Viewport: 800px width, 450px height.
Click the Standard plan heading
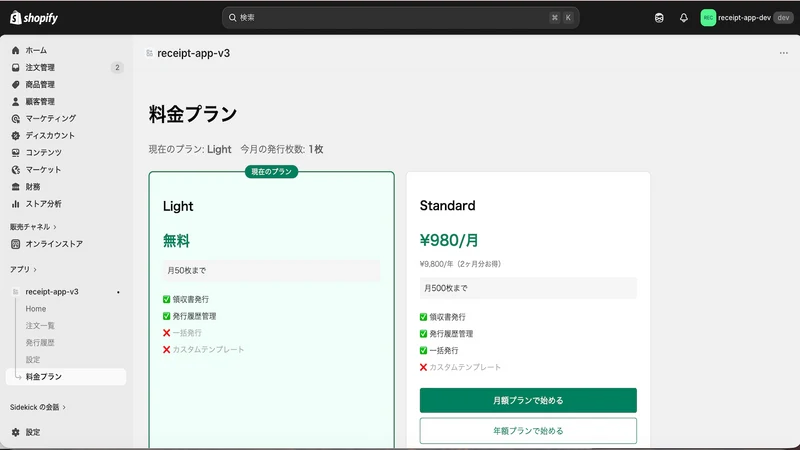pos(447,206)
